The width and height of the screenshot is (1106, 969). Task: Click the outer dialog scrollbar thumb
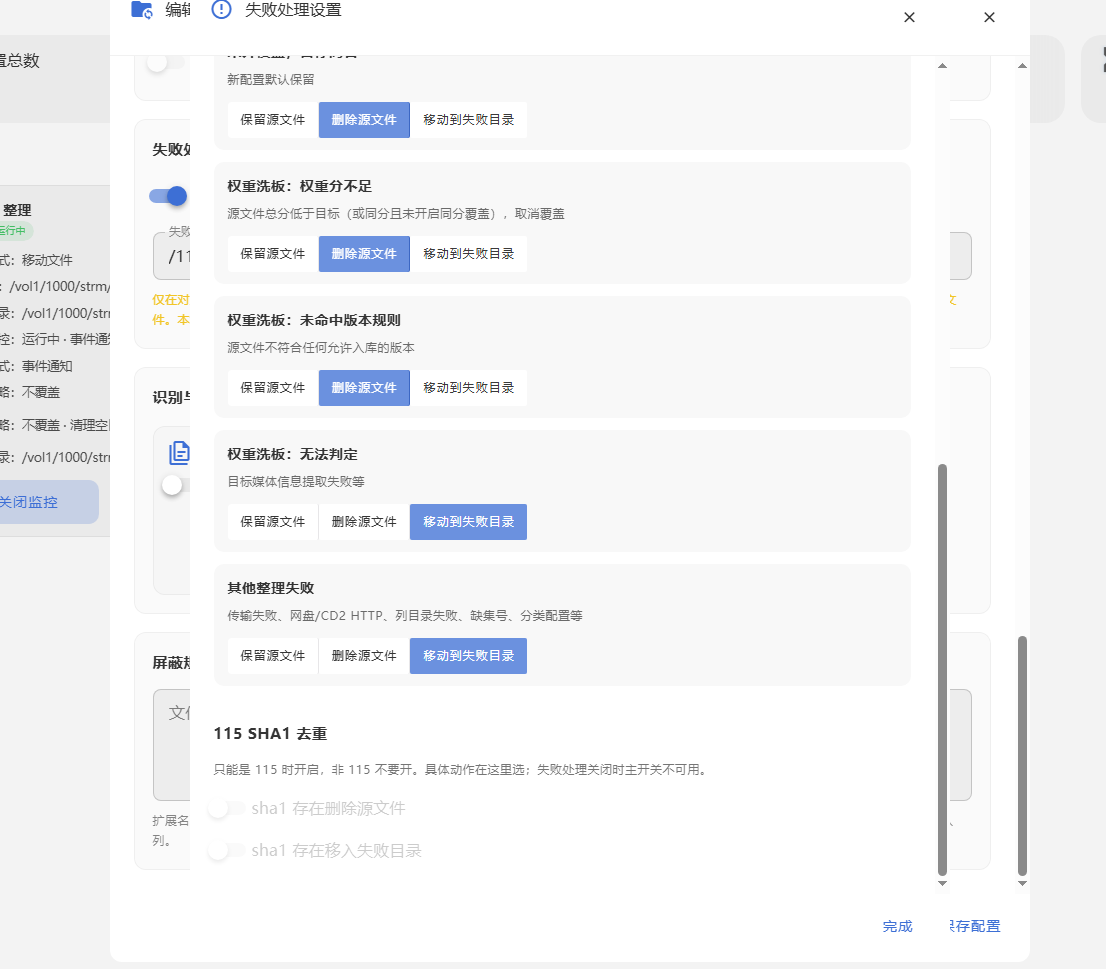(1022, 755)
